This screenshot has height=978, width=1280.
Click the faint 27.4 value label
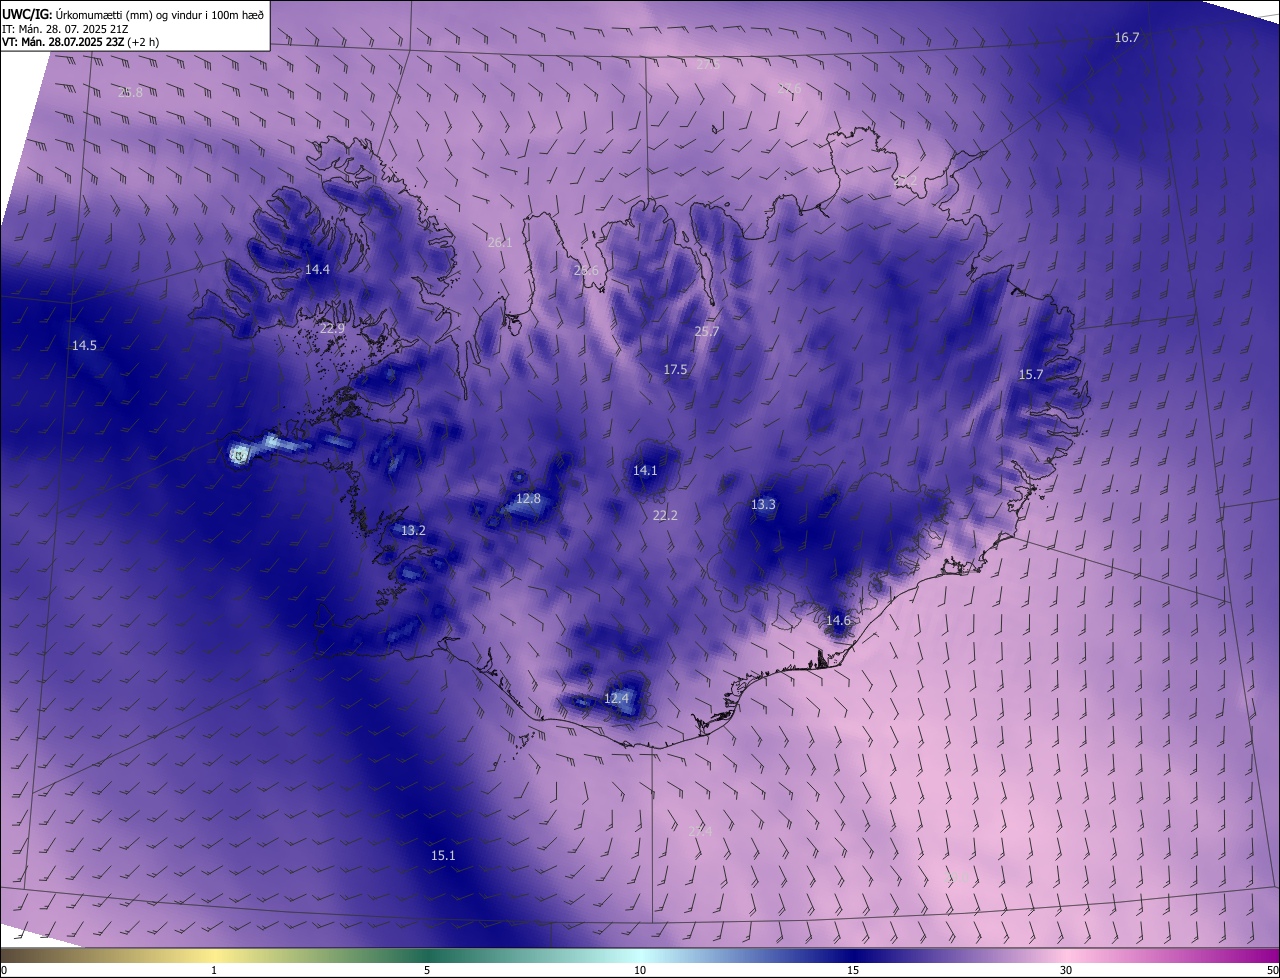[x=700, y=831]
